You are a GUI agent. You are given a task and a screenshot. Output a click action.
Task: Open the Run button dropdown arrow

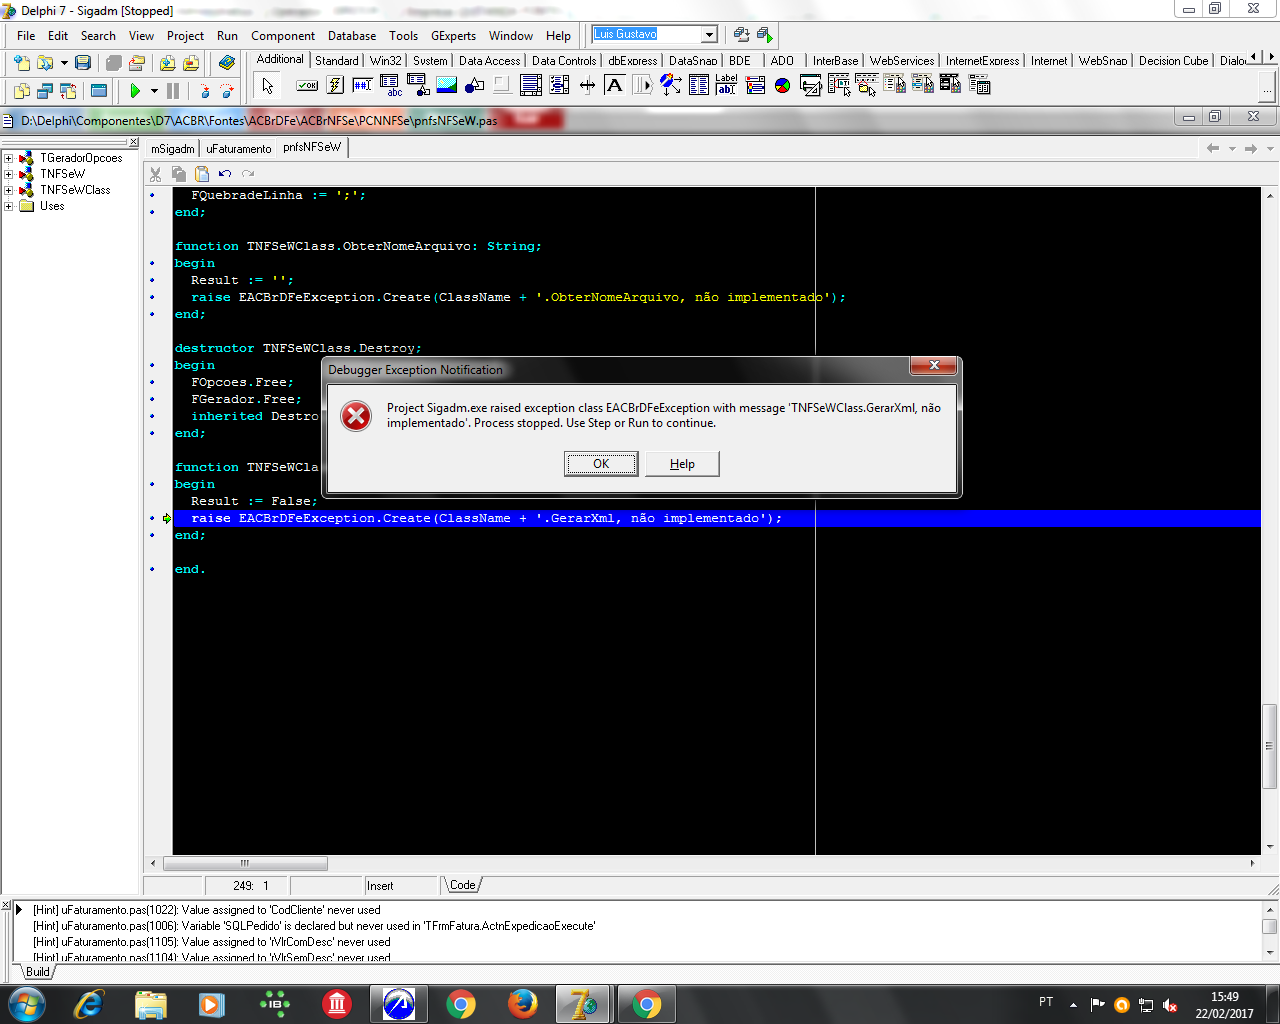pos(154,91)
